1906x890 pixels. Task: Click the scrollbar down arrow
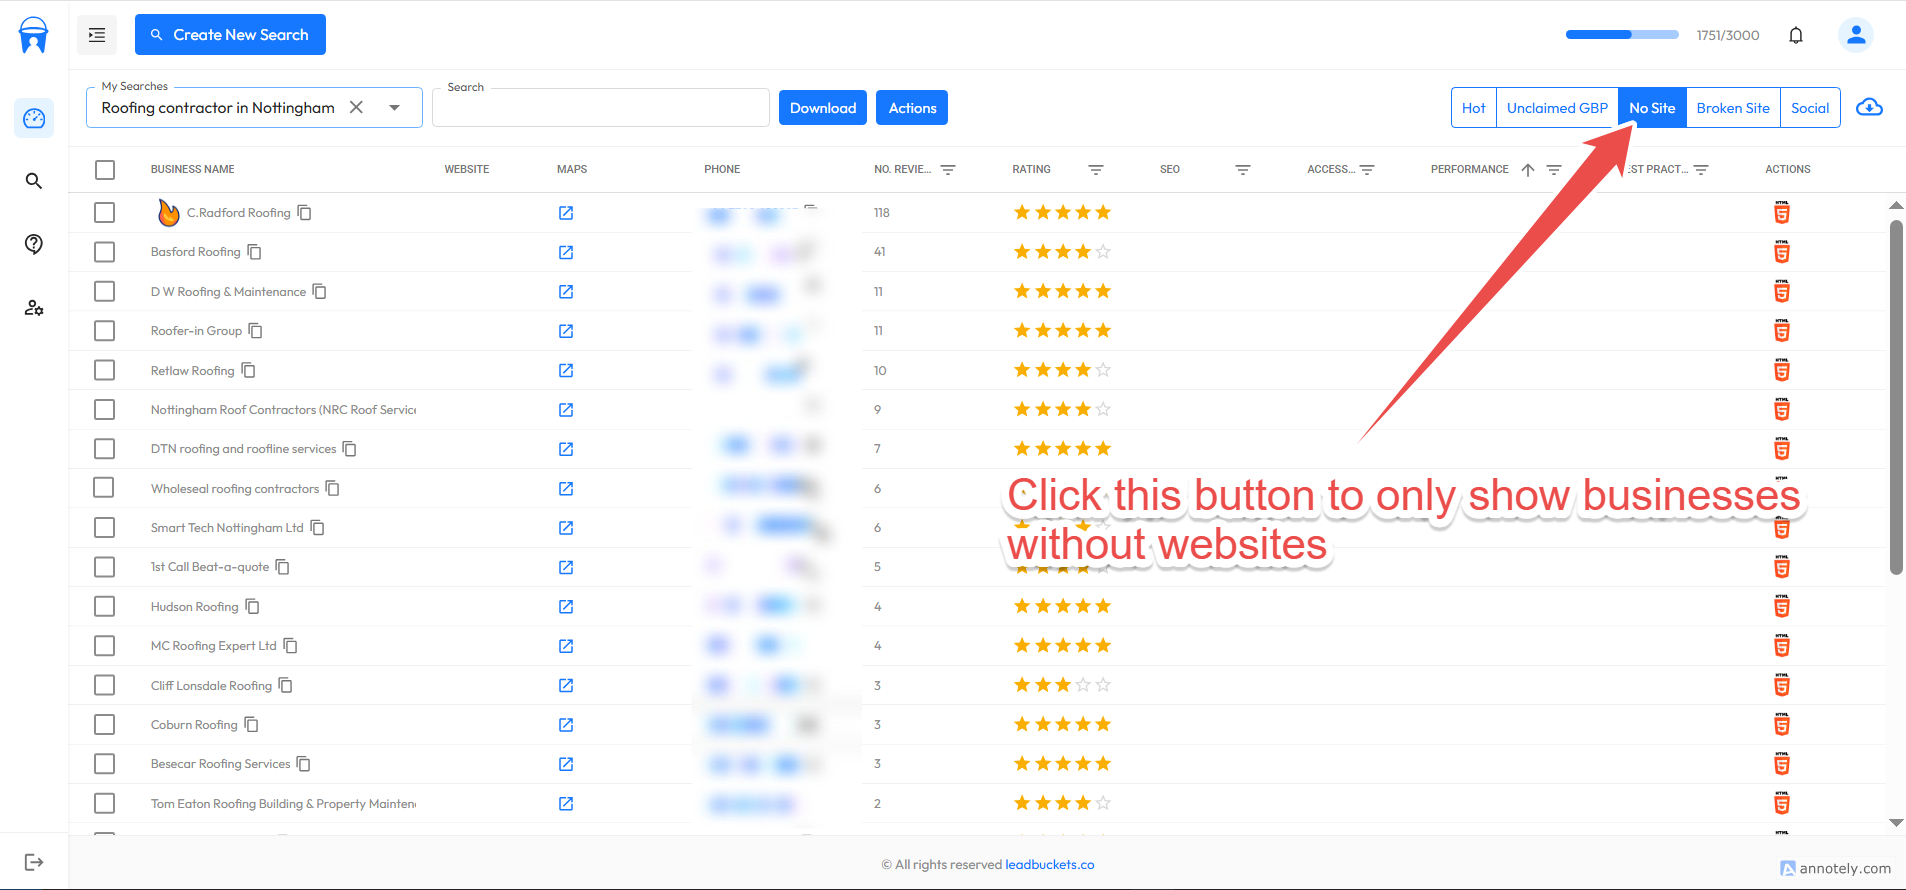[1896, 823]
